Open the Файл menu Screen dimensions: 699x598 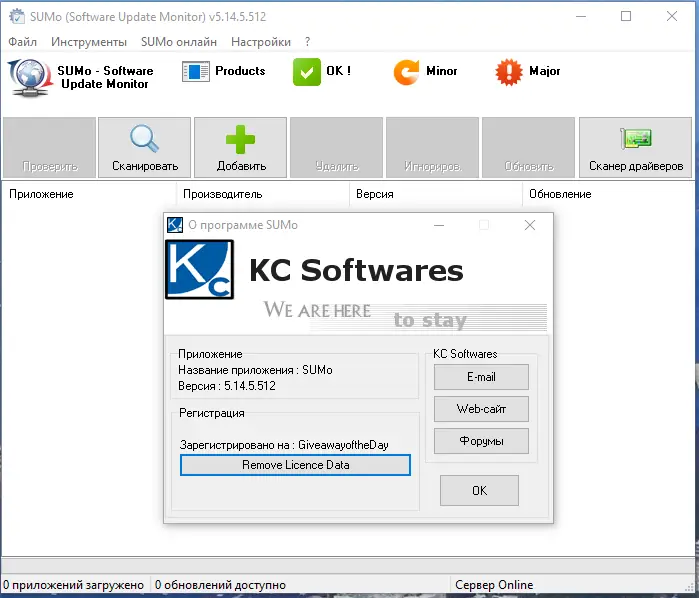click(x=22, y=42)
